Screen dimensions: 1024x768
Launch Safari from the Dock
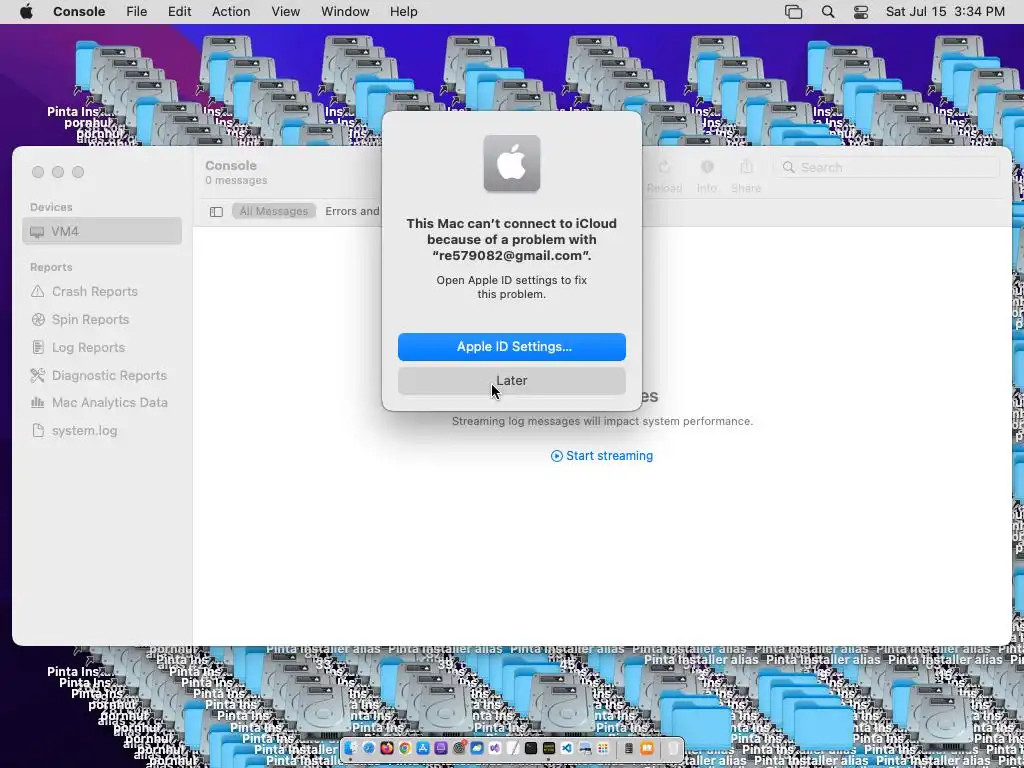(369, 748)
